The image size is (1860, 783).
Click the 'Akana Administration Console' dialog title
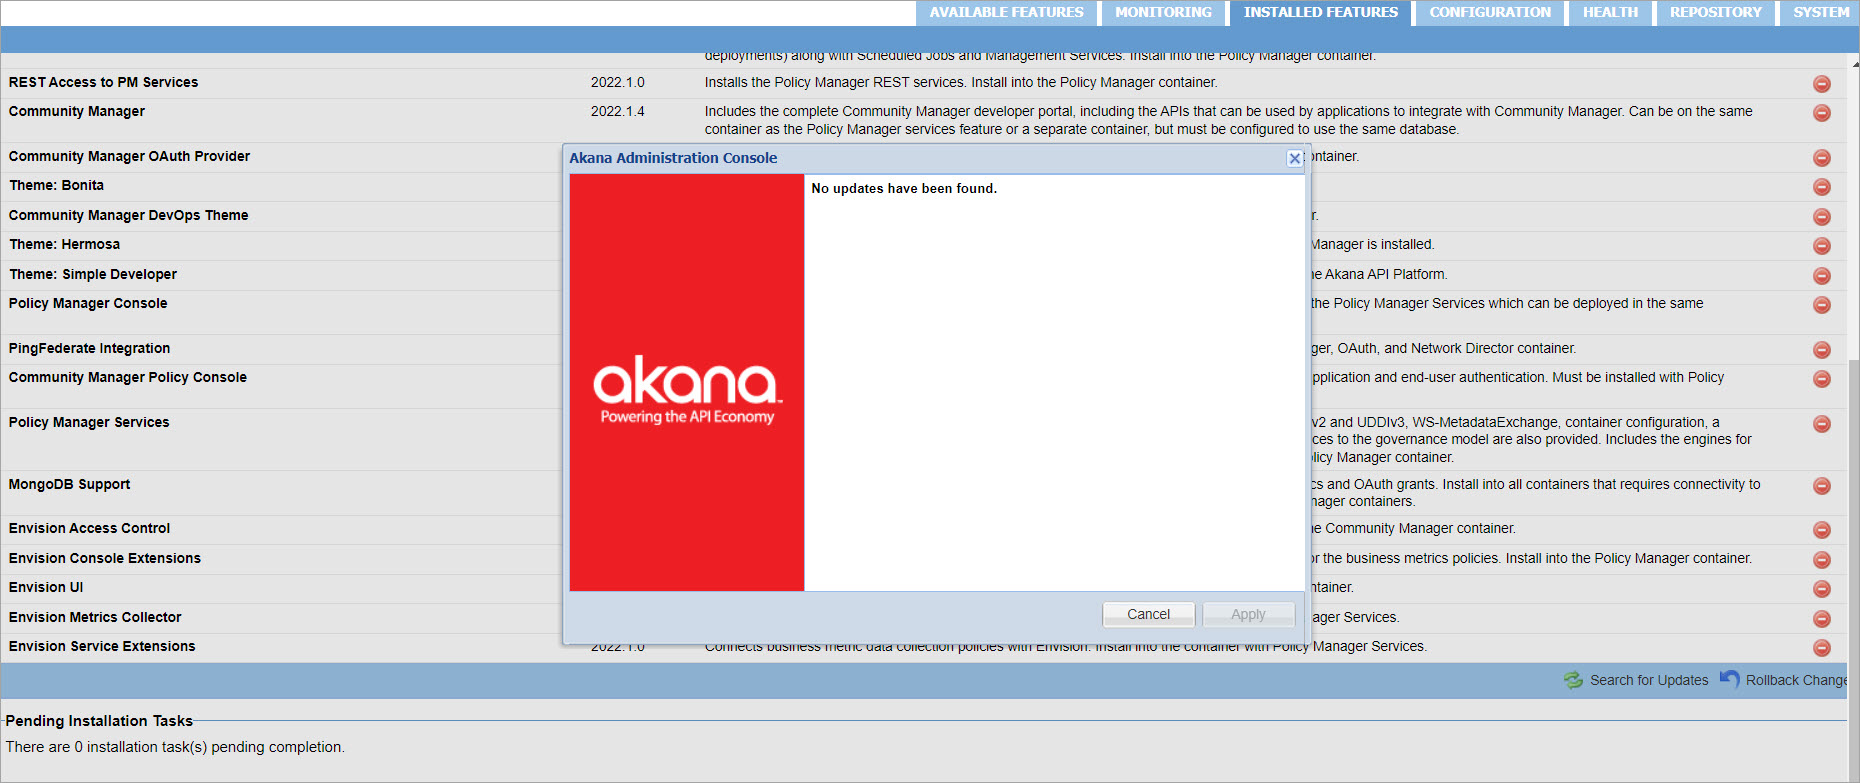click(x=673, y=158)
